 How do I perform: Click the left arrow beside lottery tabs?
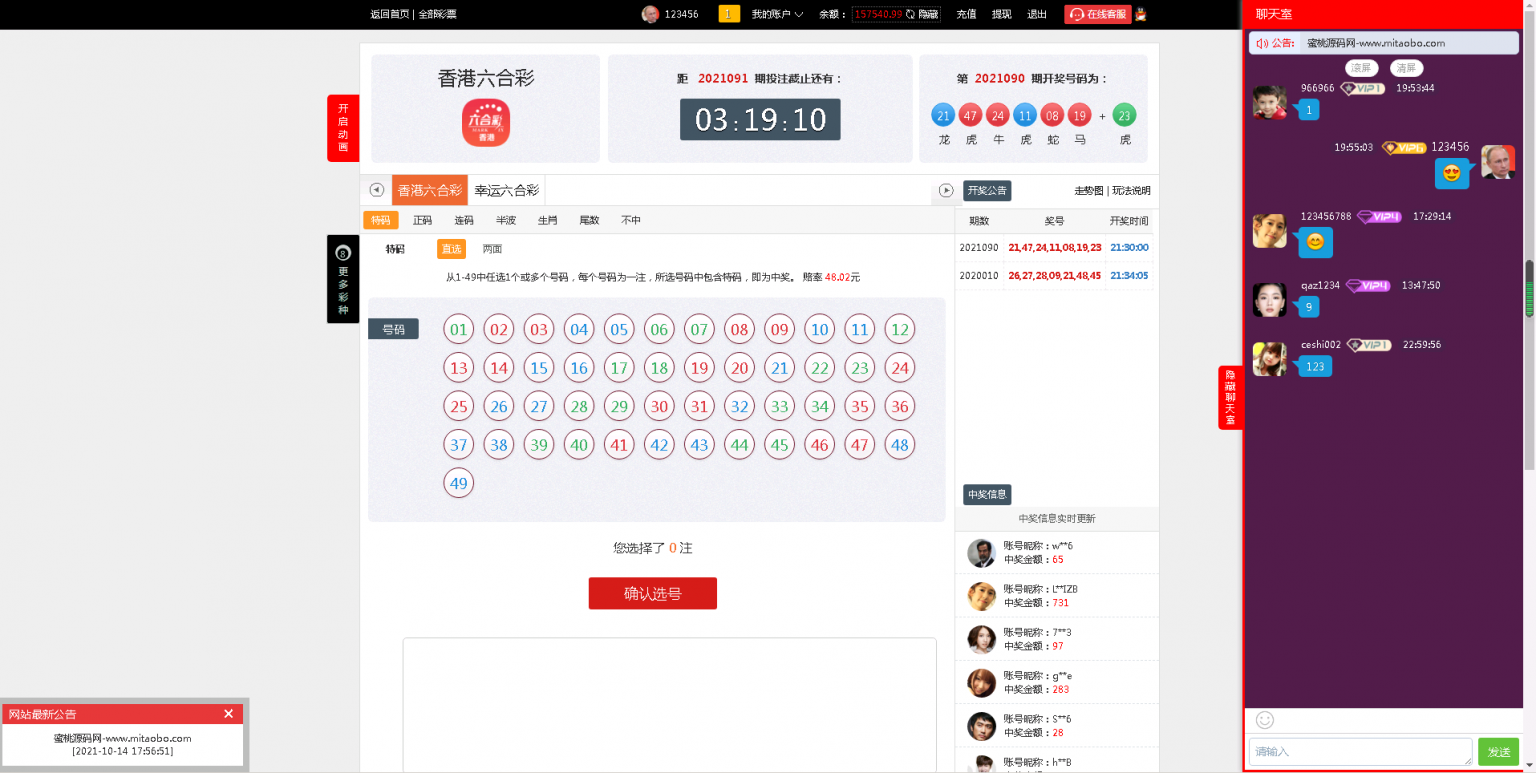point(377,190)
